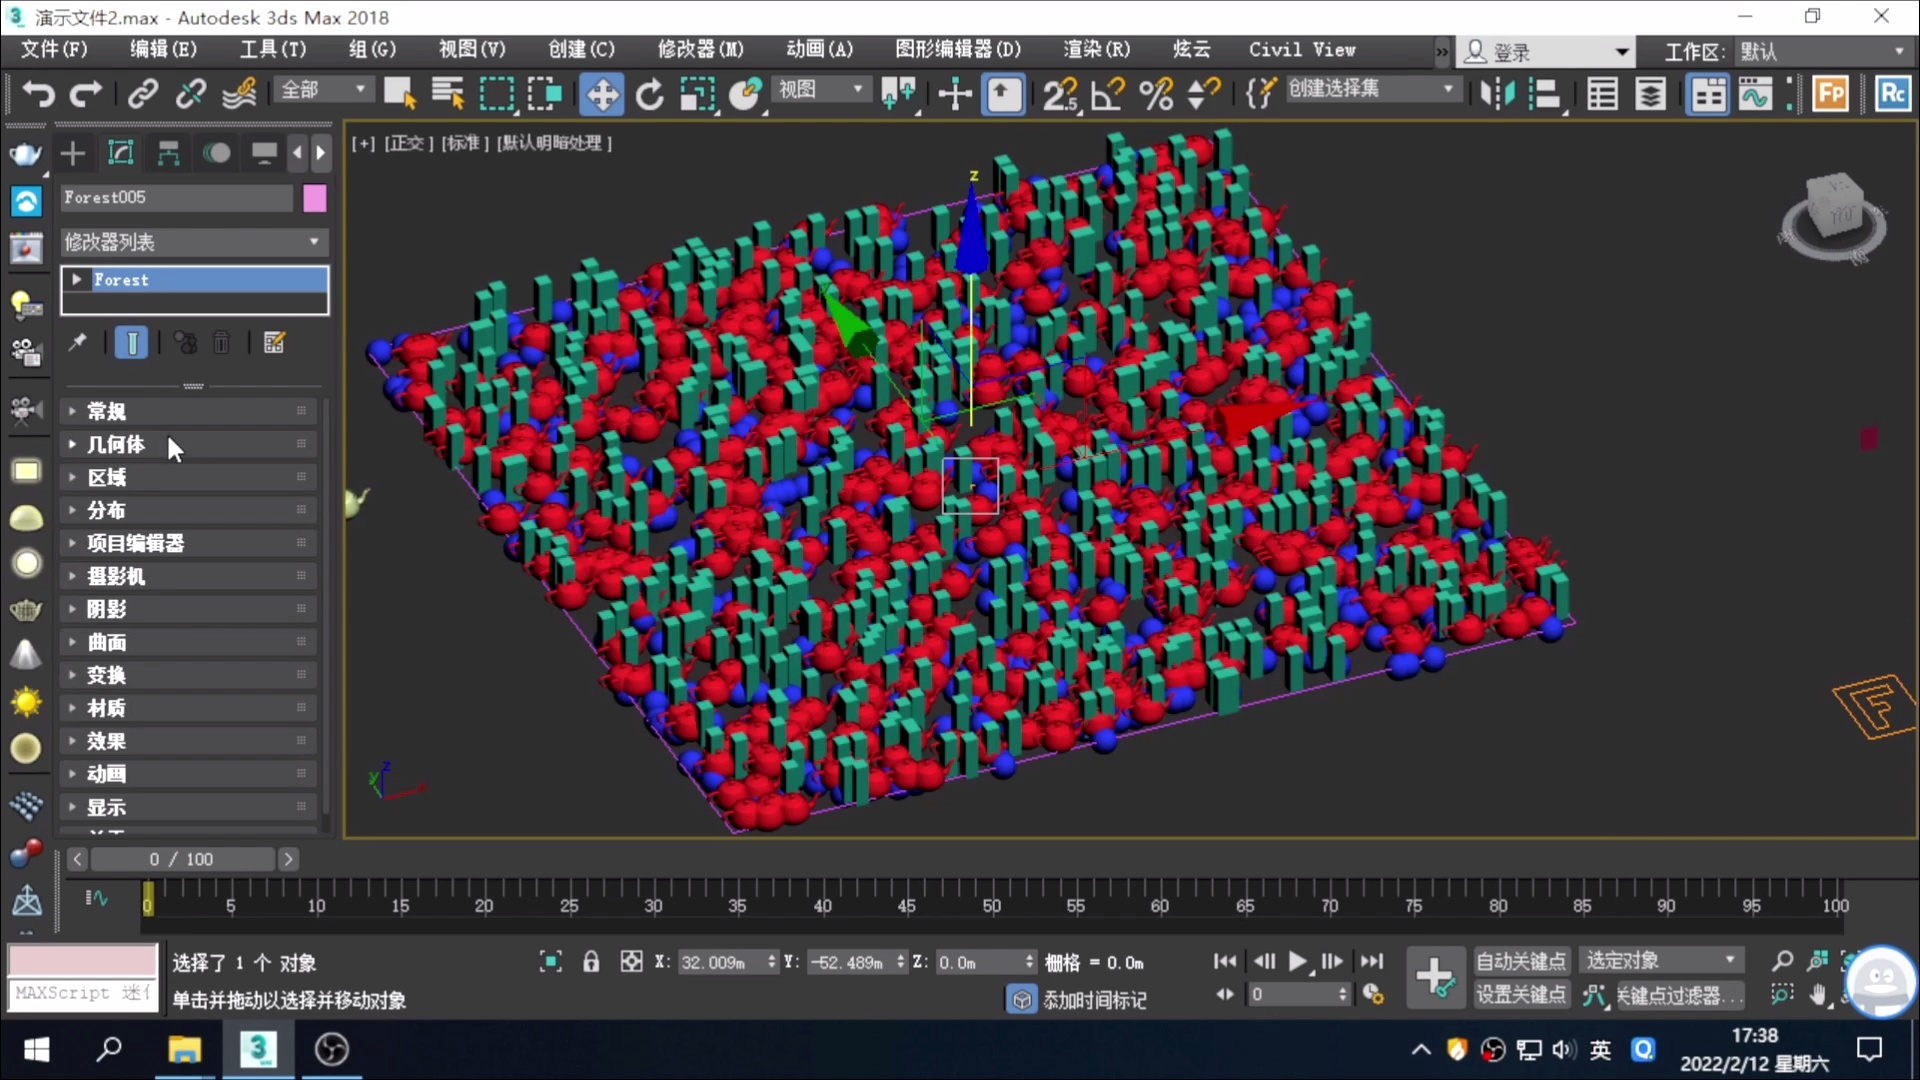Click the Forest Pack FP icon
Screen dimensions: 1920x1080
[1830, 95]
